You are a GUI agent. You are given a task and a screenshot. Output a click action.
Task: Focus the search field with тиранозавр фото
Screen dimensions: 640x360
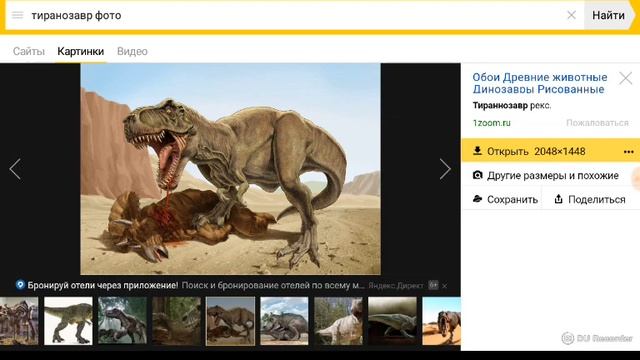click(294, 15)
